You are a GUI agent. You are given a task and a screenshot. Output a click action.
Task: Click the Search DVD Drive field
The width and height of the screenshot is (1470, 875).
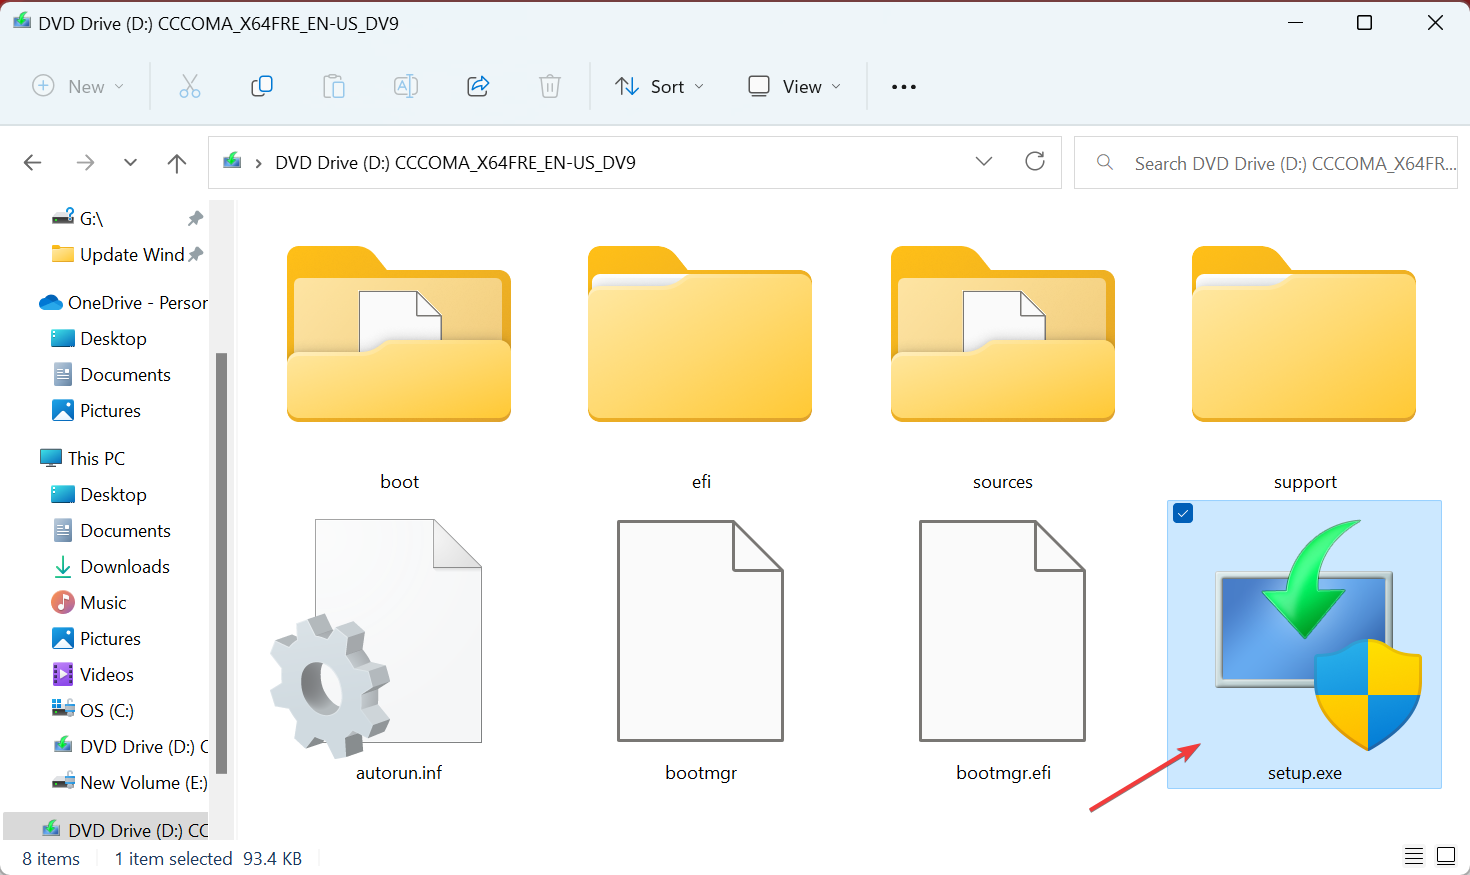pos(1265,163)
